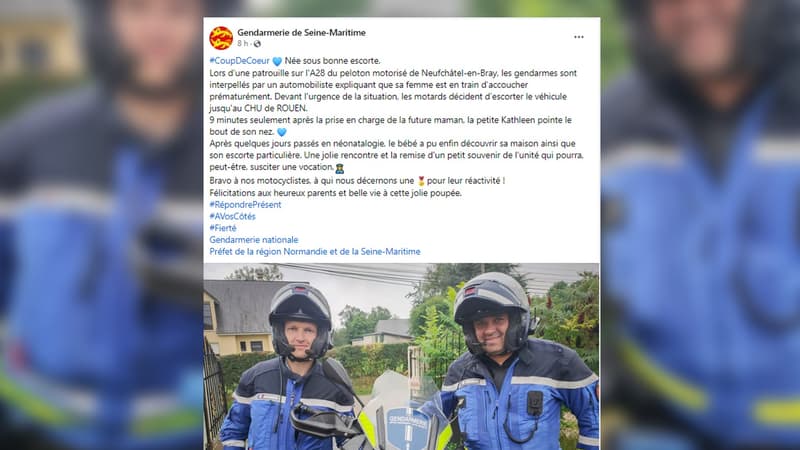The height and width of the screenshot is (450, 800).
Task: Click the blue heart emoji after CoupDeCoeur
Action: tap(277, 61)
